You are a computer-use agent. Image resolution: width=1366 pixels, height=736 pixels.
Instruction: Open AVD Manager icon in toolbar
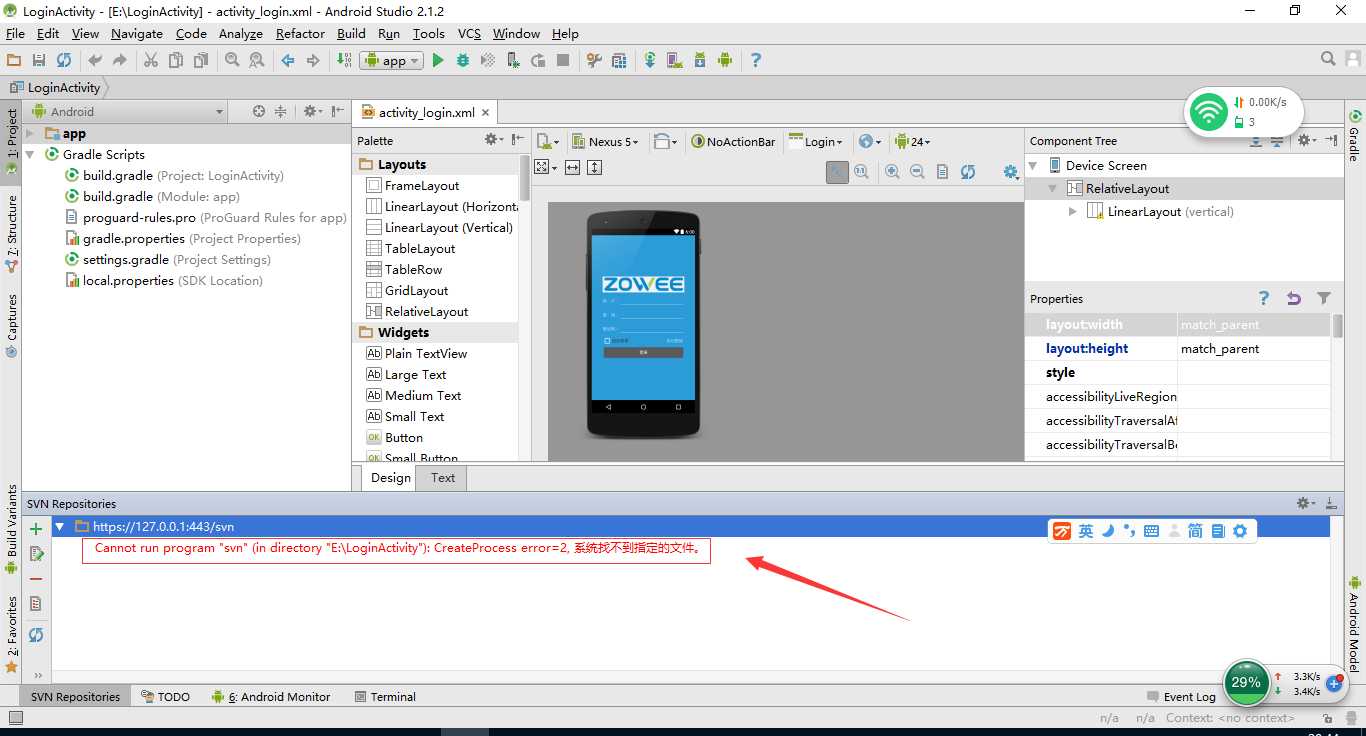pyautogui.click(x=675, y=60)
